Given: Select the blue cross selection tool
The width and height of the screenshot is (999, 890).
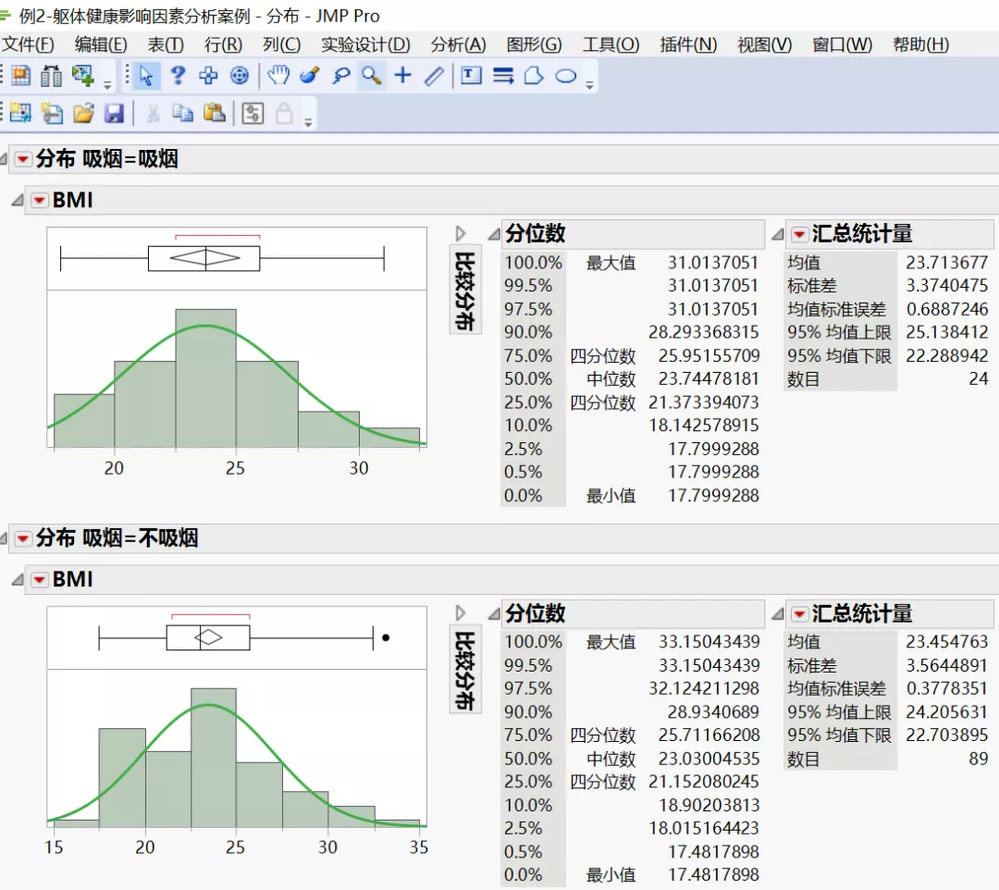Looking at the screenshot, I should (x=208, y=76).
